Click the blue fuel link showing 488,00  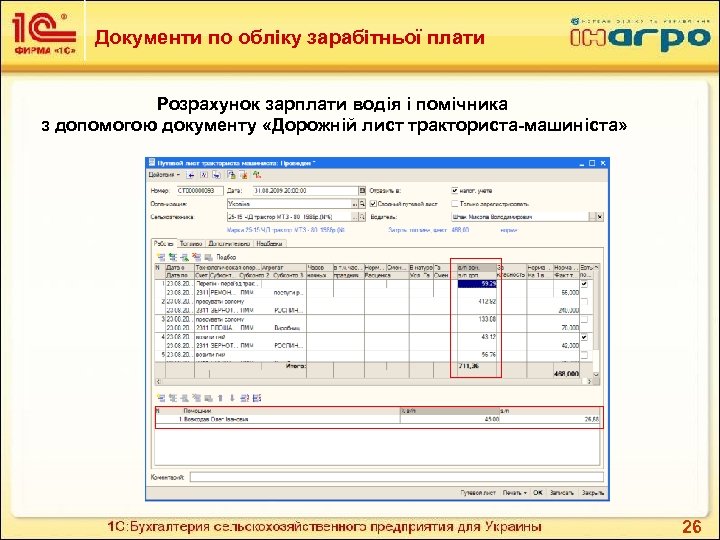click(429, 230)
